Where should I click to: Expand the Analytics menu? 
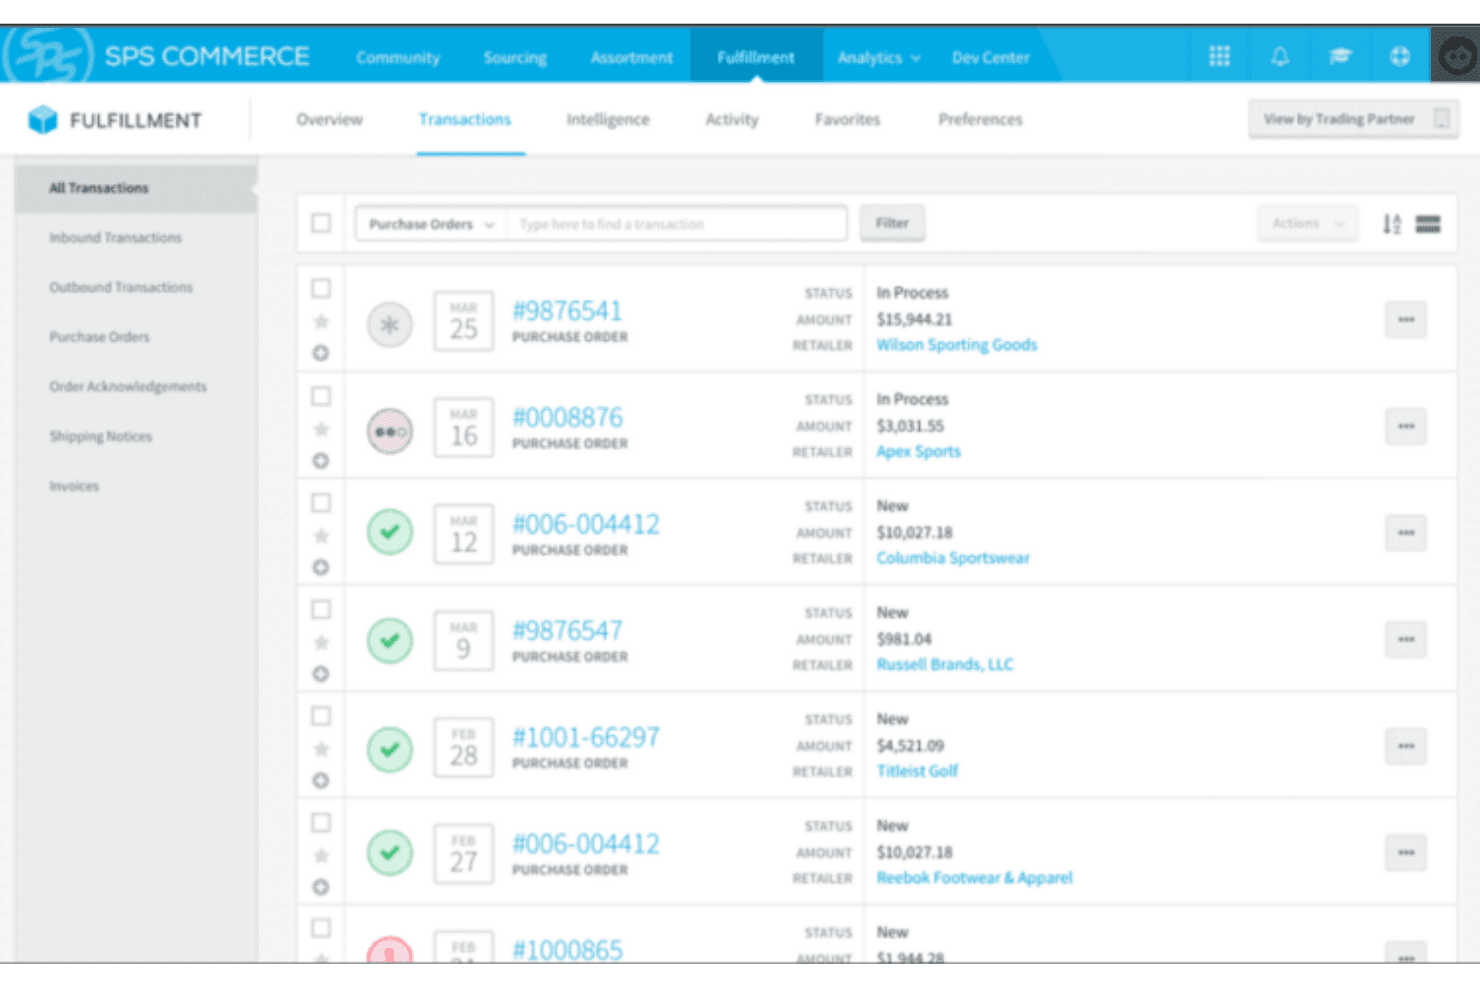879,58
